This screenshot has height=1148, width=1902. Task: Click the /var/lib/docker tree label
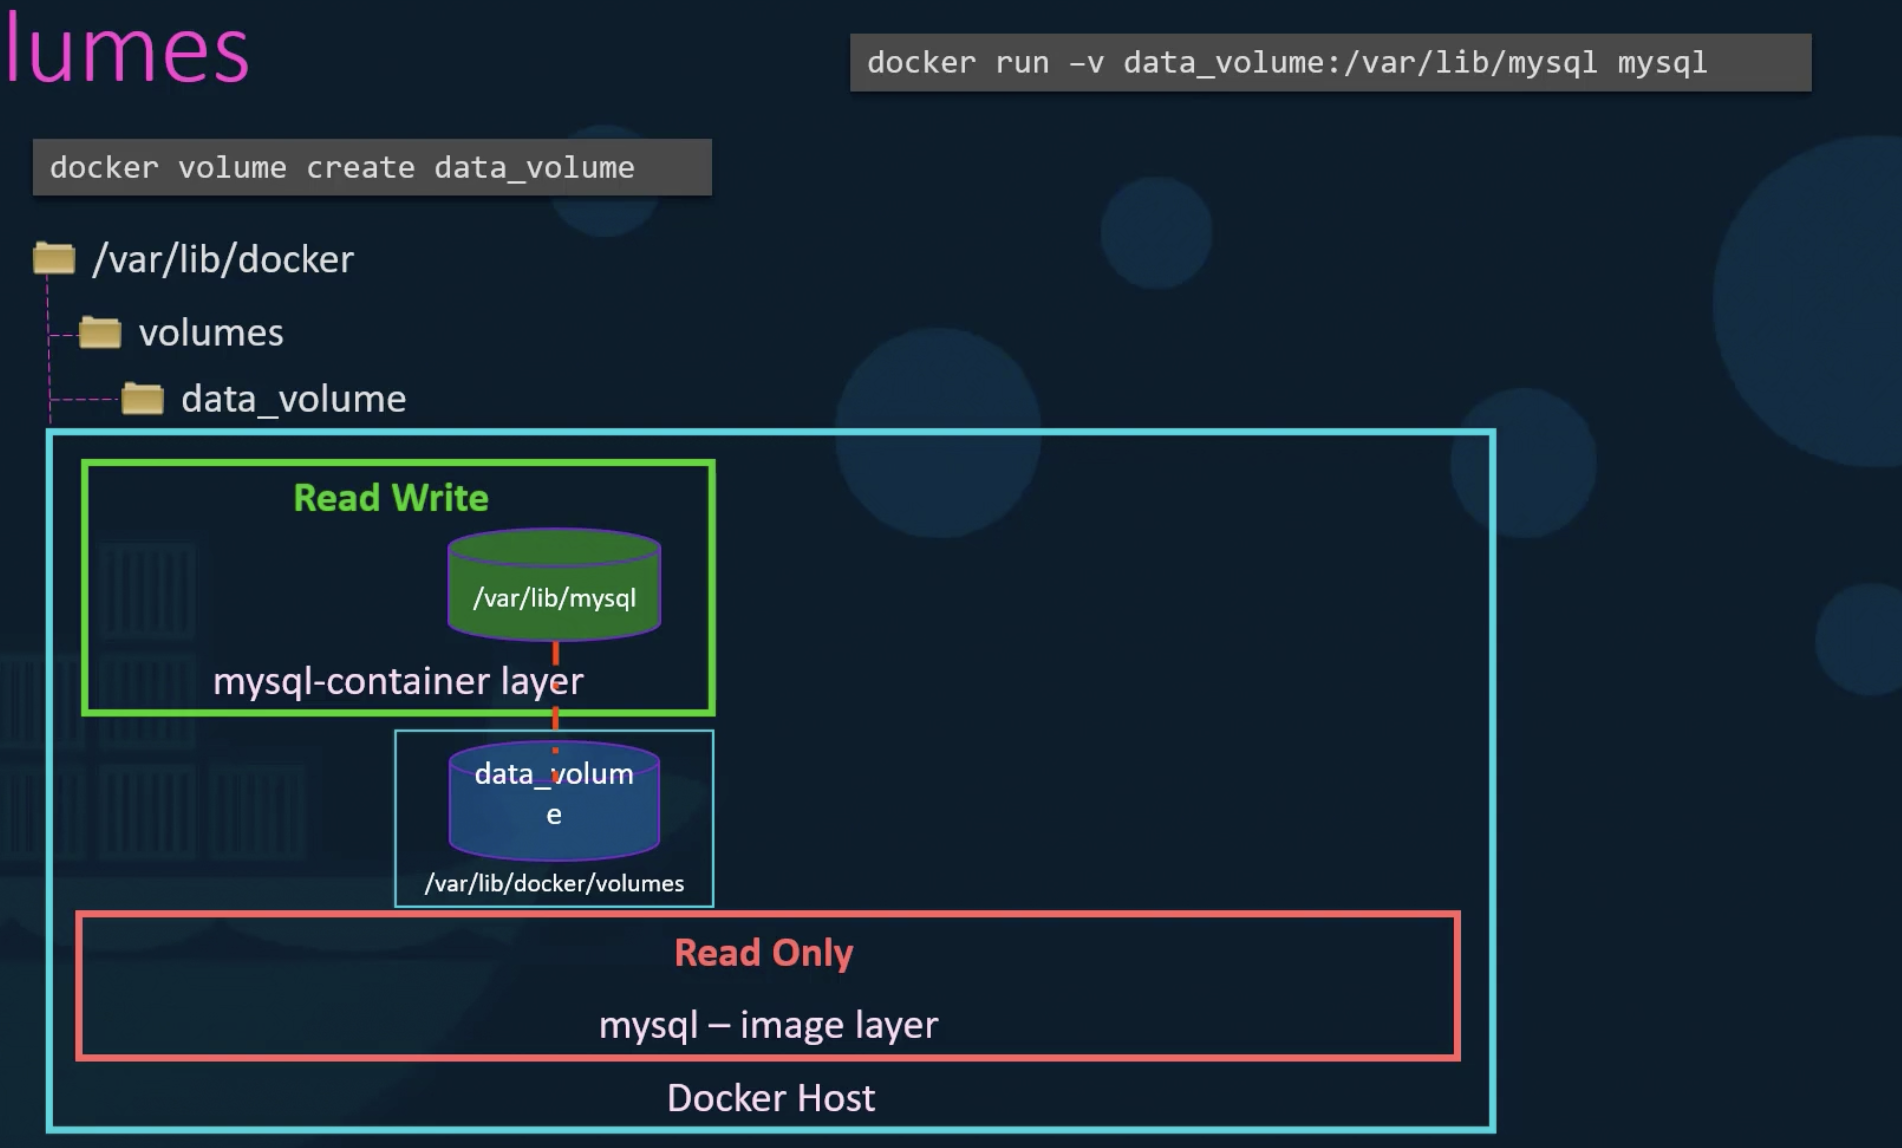[223, 260]
